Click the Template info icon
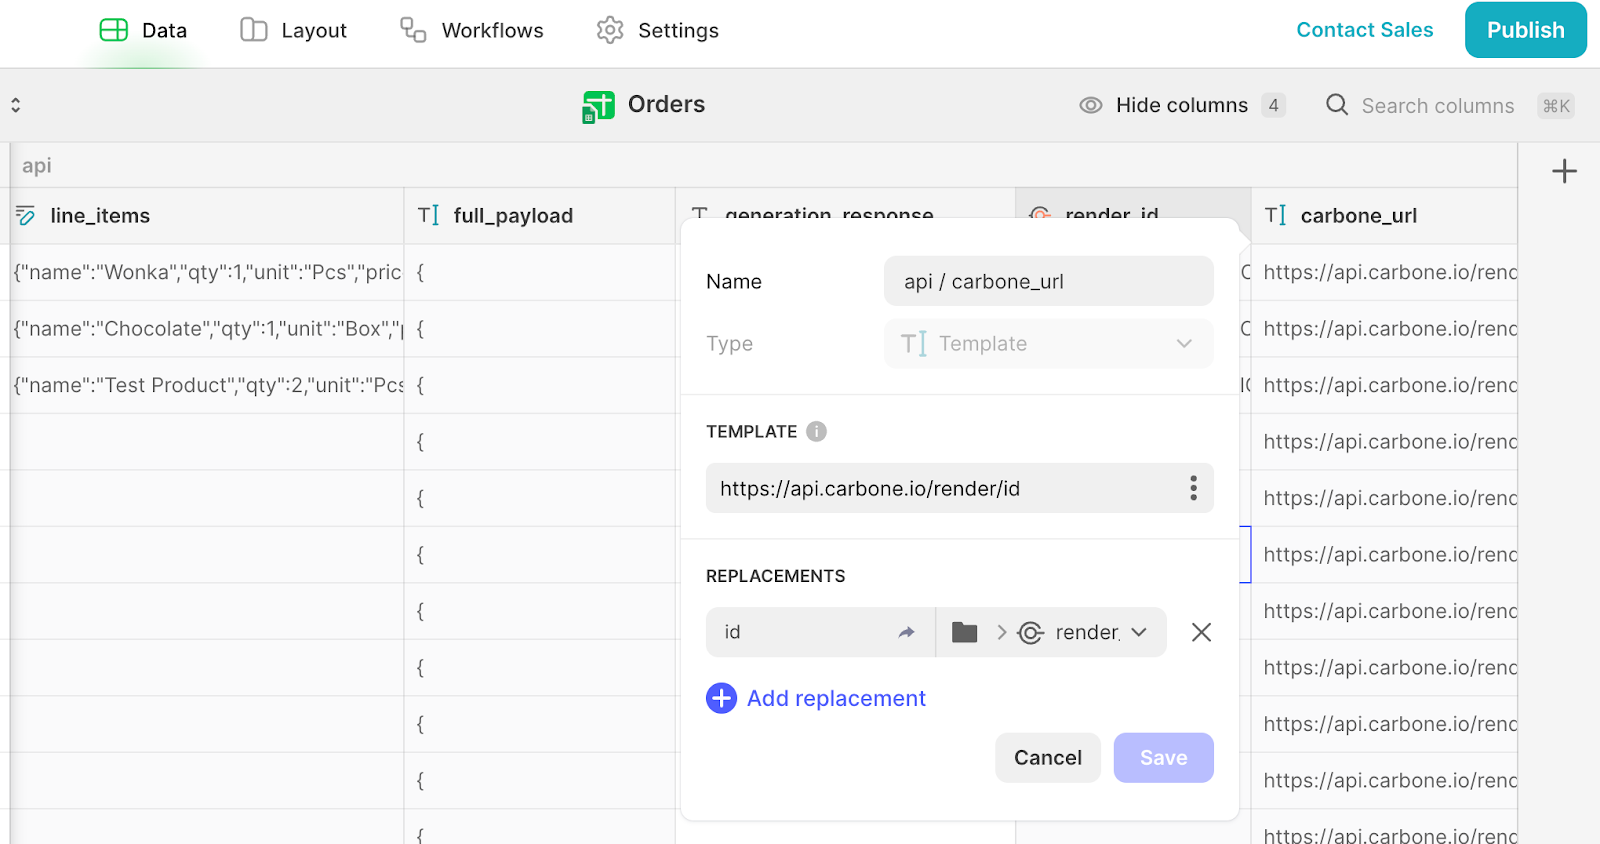This screenshot has width=1600, height=844. tap(816, 431)
